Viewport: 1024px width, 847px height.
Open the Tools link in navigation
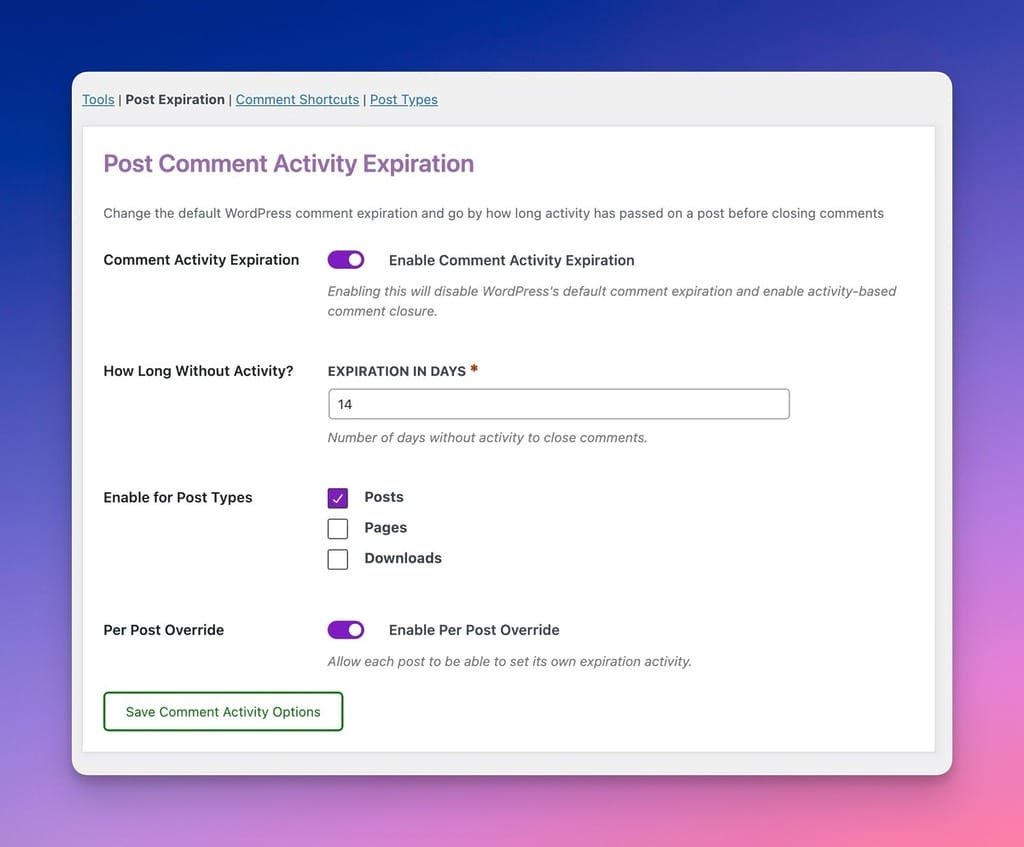pyautogui.click(x=98, y=99)
